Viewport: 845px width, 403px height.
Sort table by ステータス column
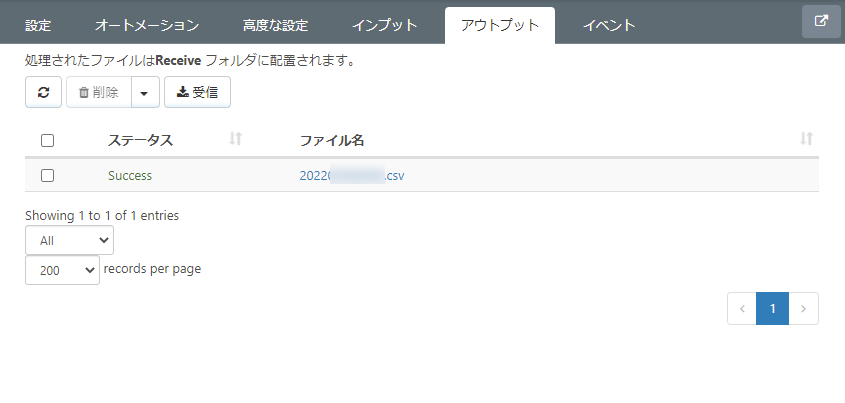pos(236,139)
